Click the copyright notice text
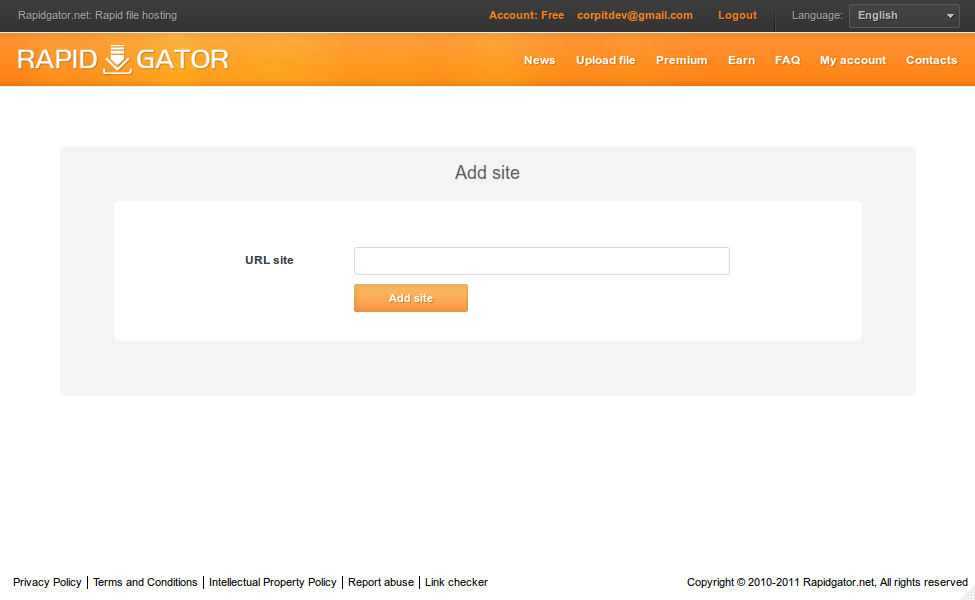Viewport: 975px width, 600px height. 827,583
